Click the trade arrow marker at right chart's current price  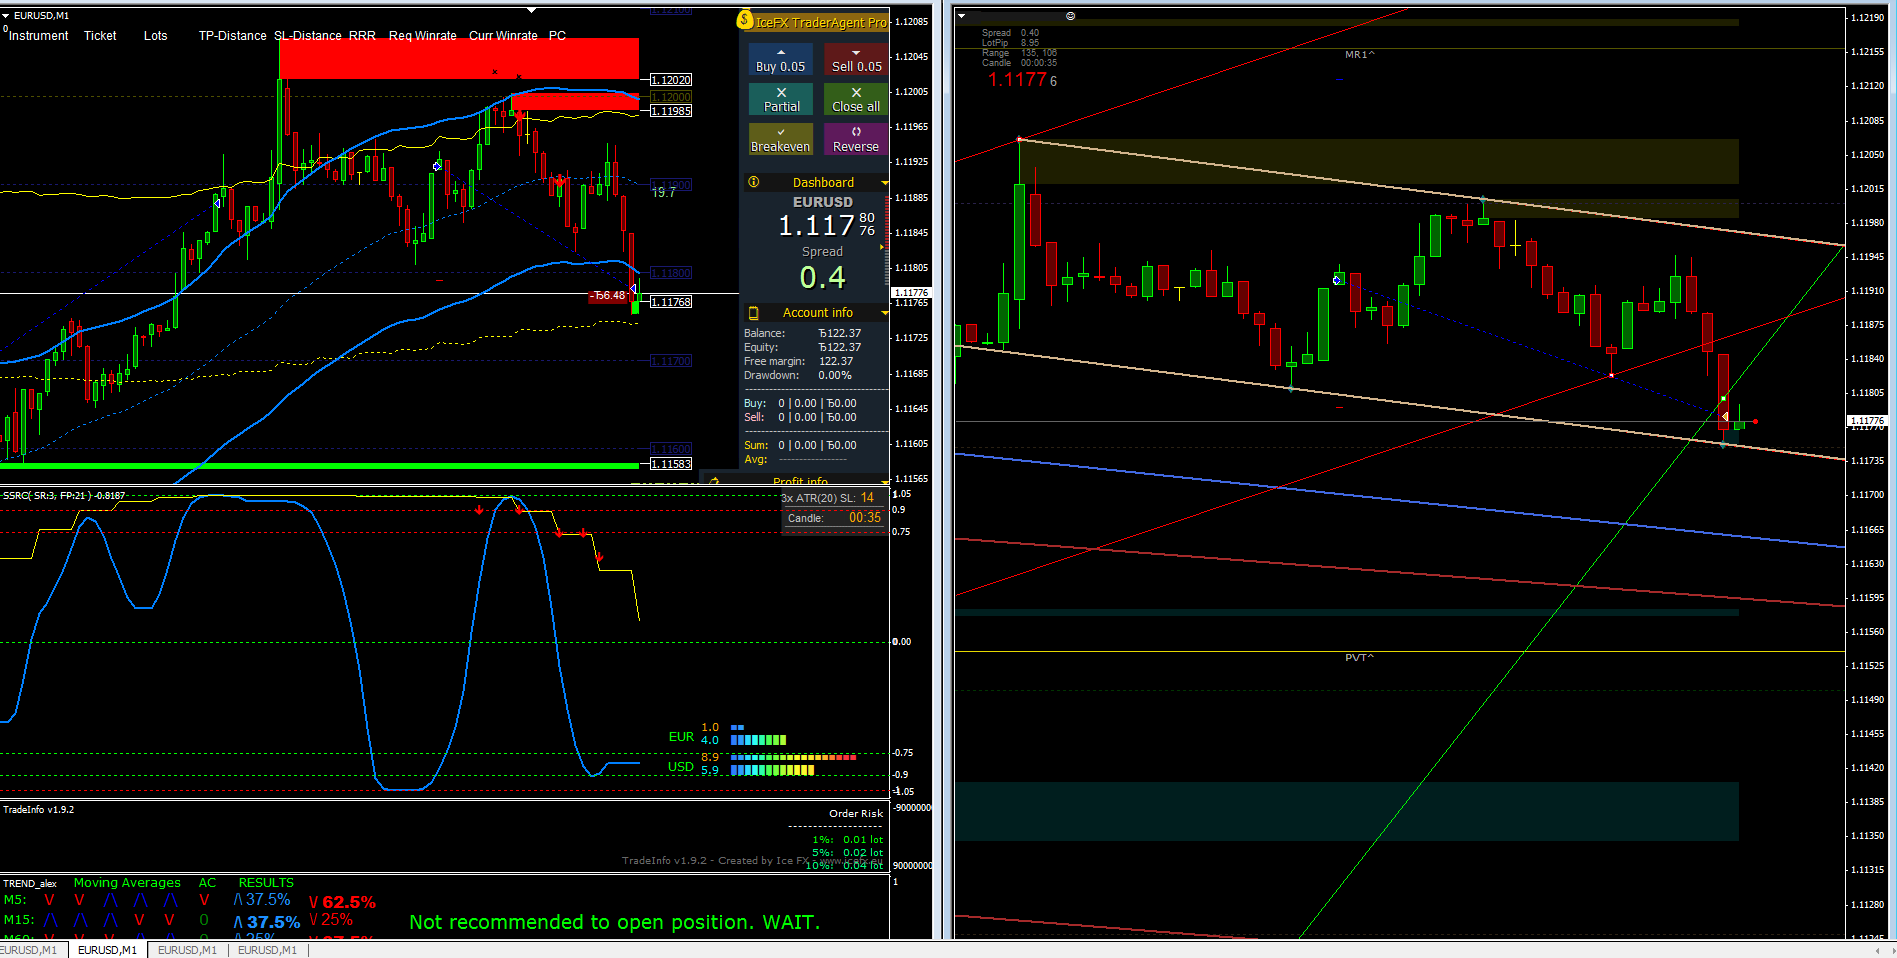1725,416
